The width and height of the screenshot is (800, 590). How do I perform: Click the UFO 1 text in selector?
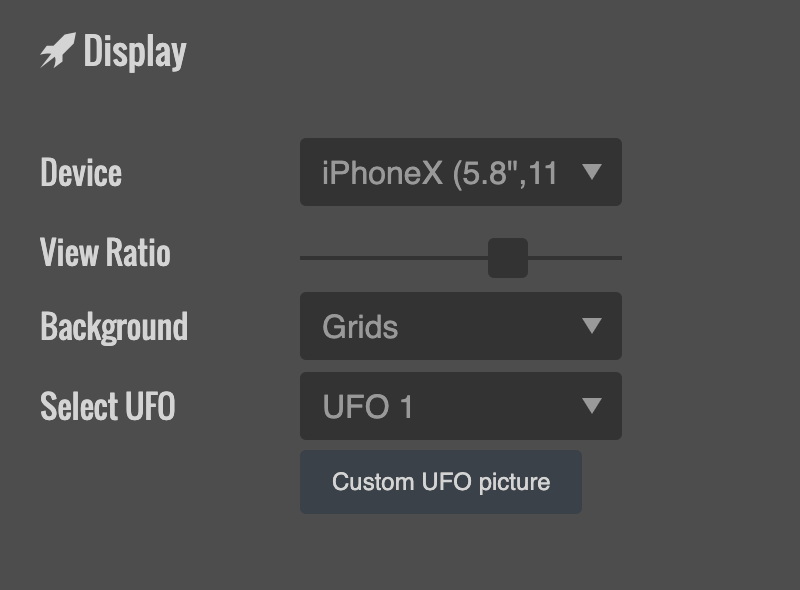coord(367,407)
